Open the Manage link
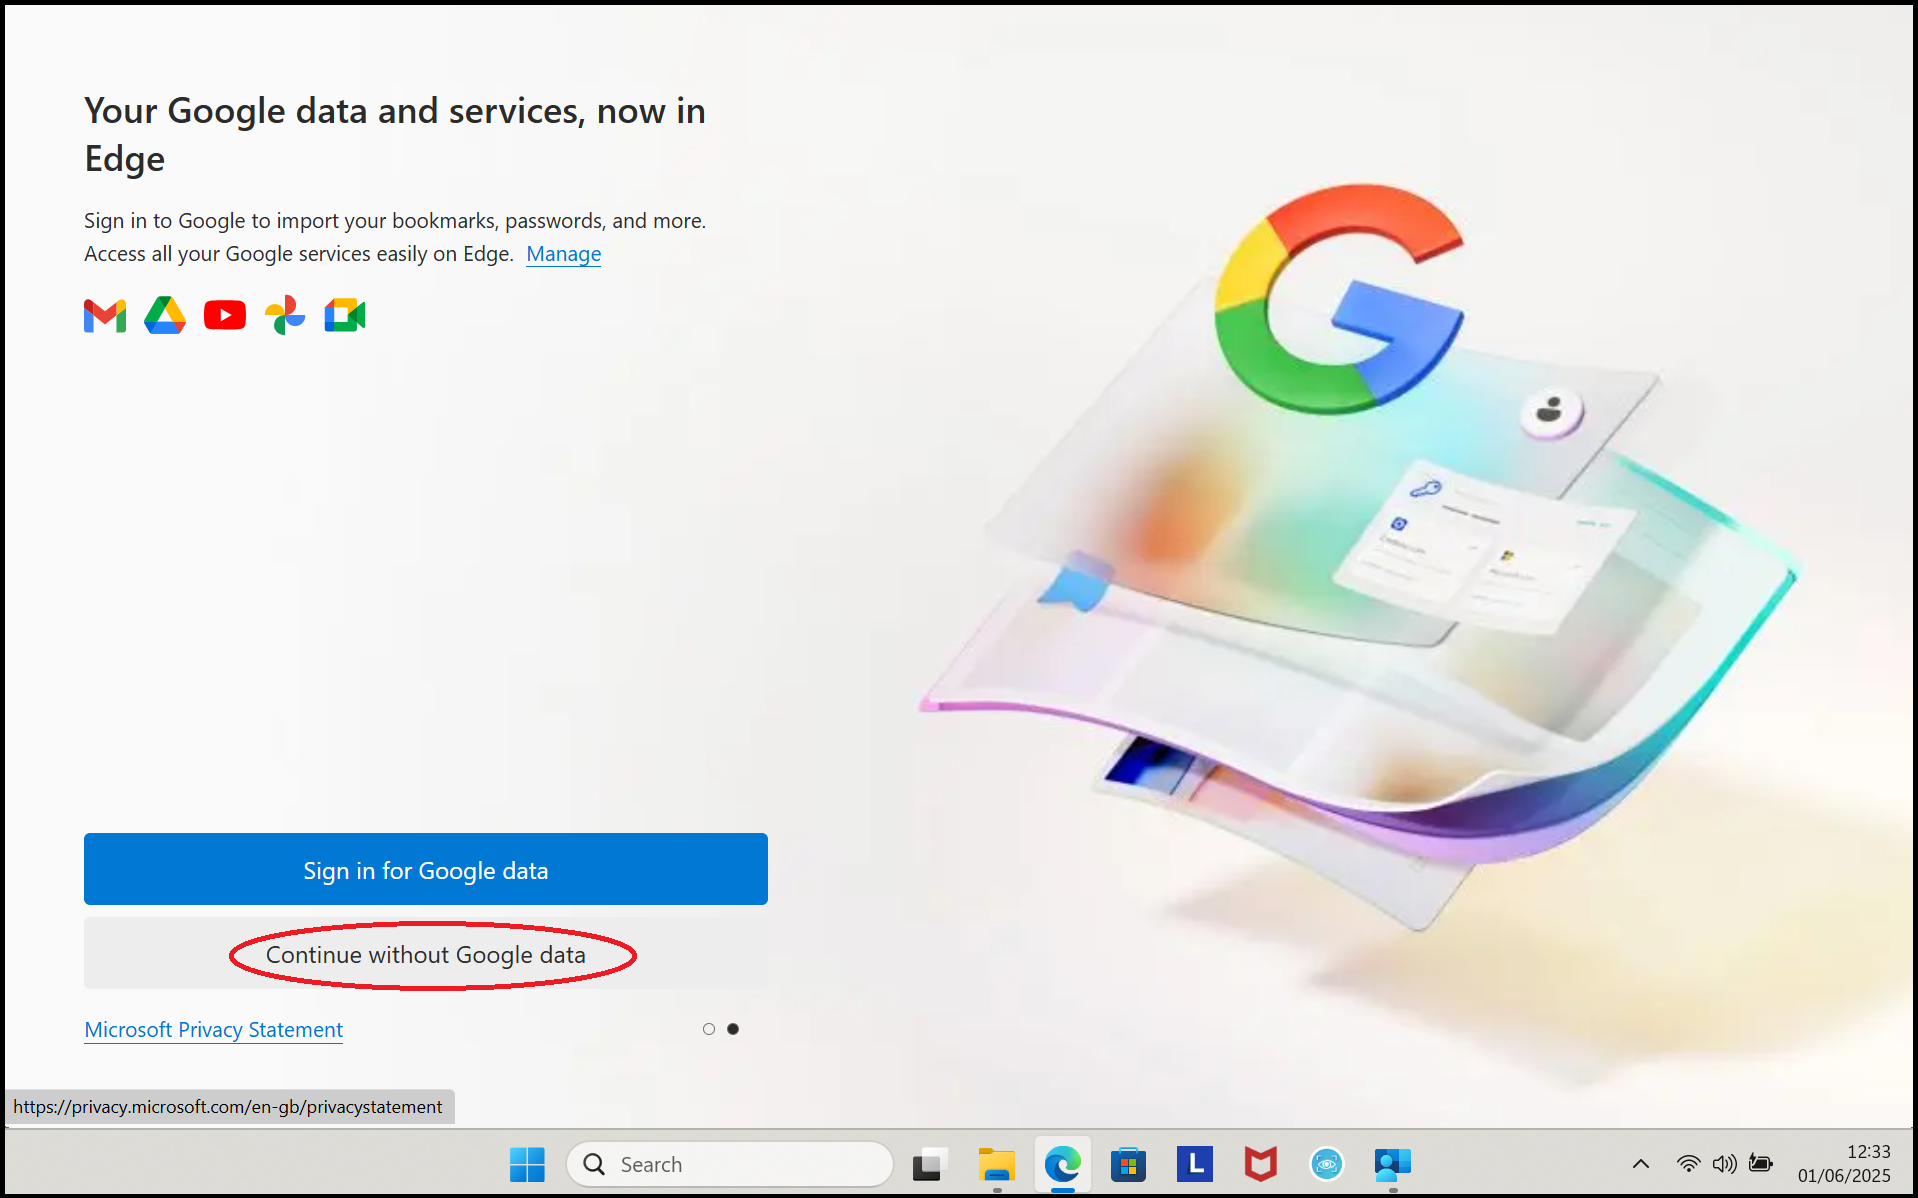1918x1198 pixels. tap(563, 254)
